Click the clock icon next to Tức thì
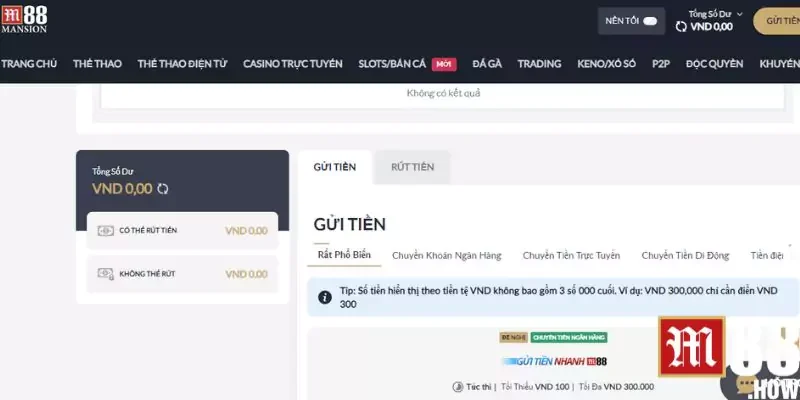The width and height of the screenshot is (800, 400). [x=458, y=386]
